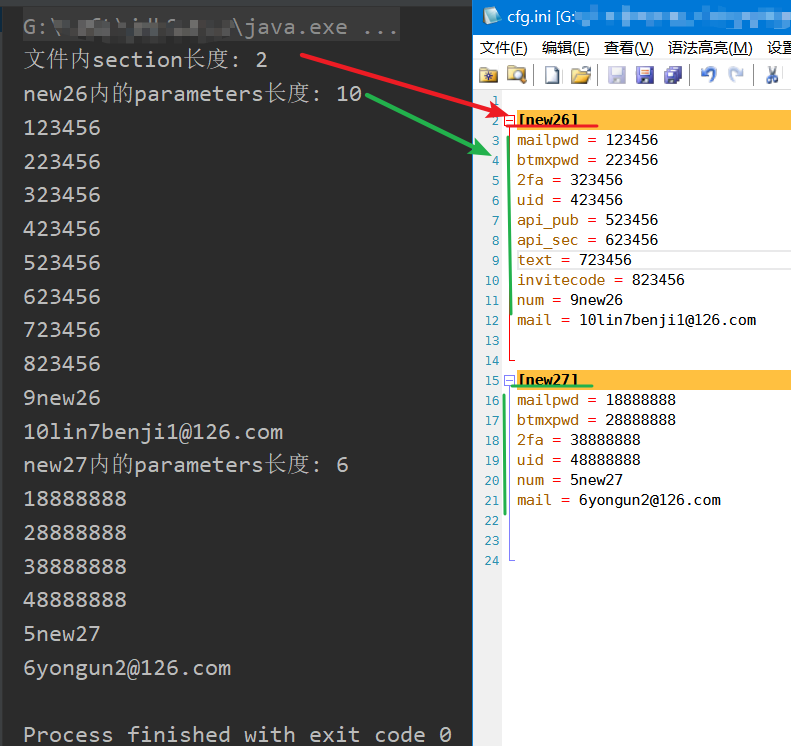Click the line 'mail = 10lin7benji1@126.com'
791x746 pixels.
636,320
